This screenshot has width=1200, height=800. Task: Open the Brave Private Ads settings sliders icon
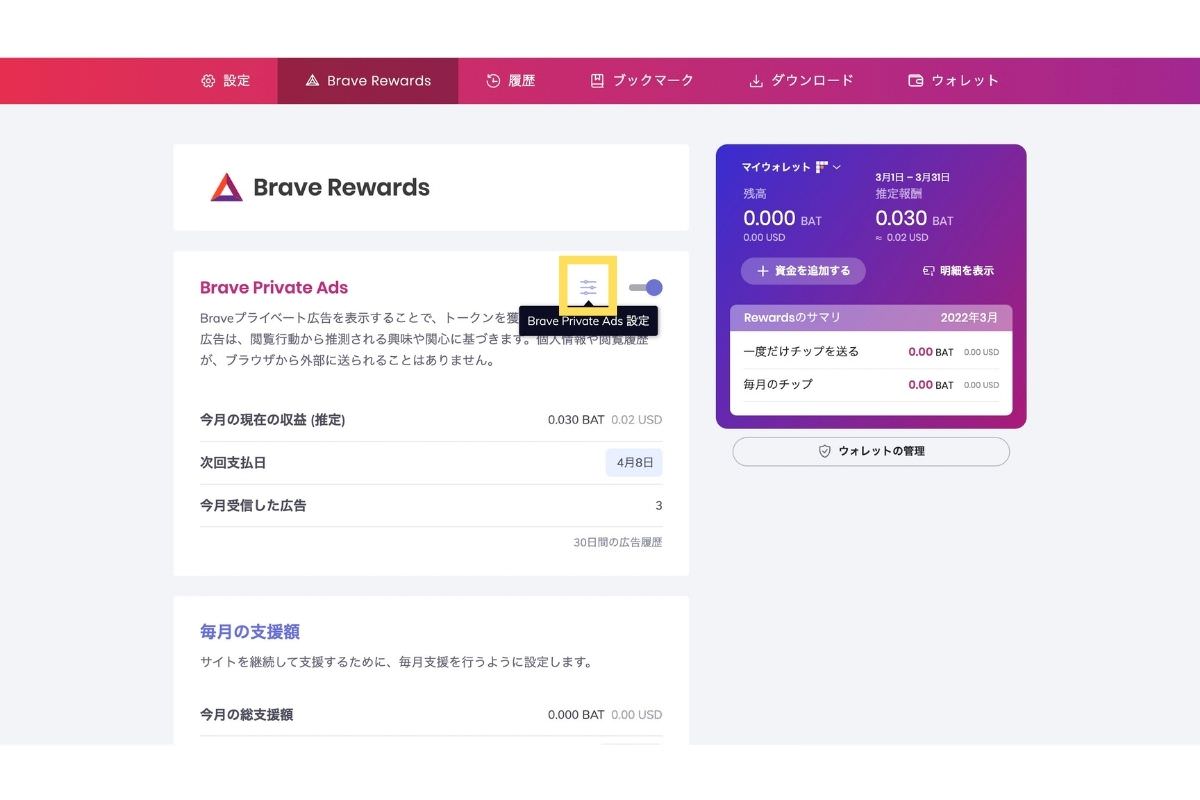click(x=588, y=287)
